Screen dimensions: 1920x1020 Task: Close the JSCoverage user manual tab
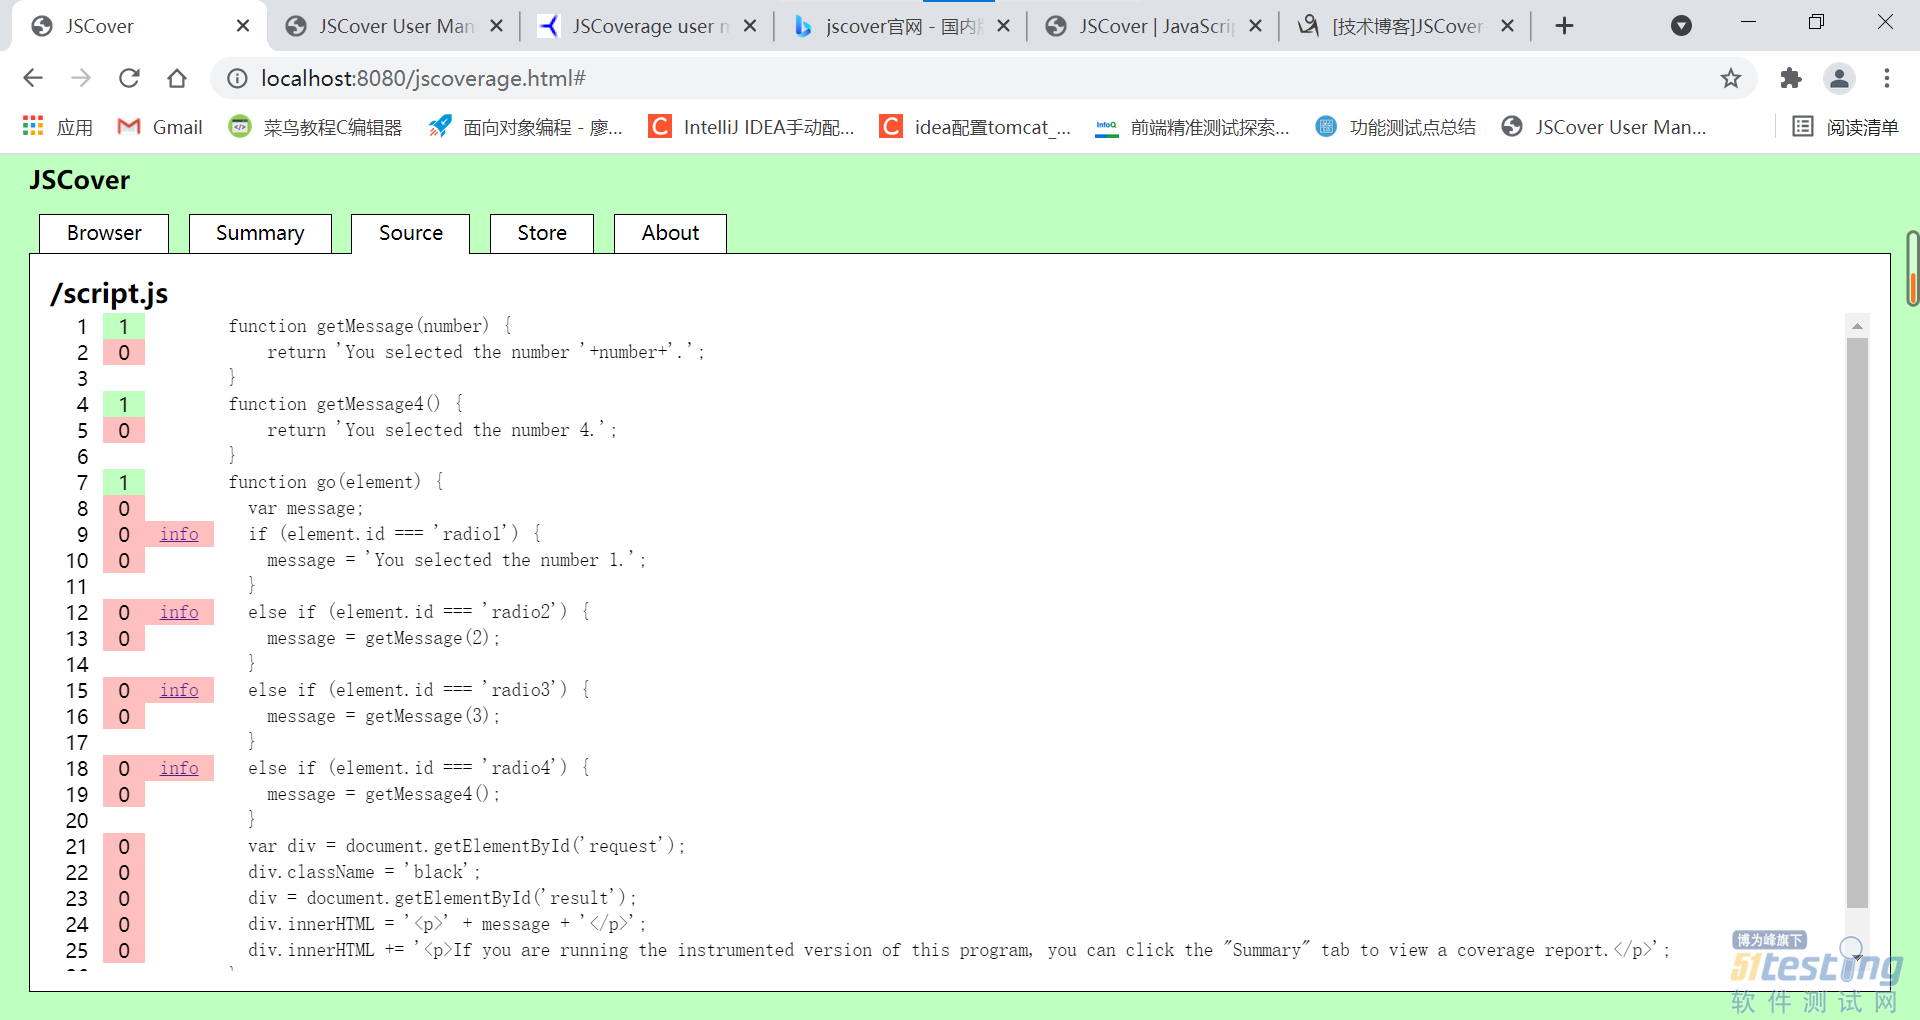[750, 26]
